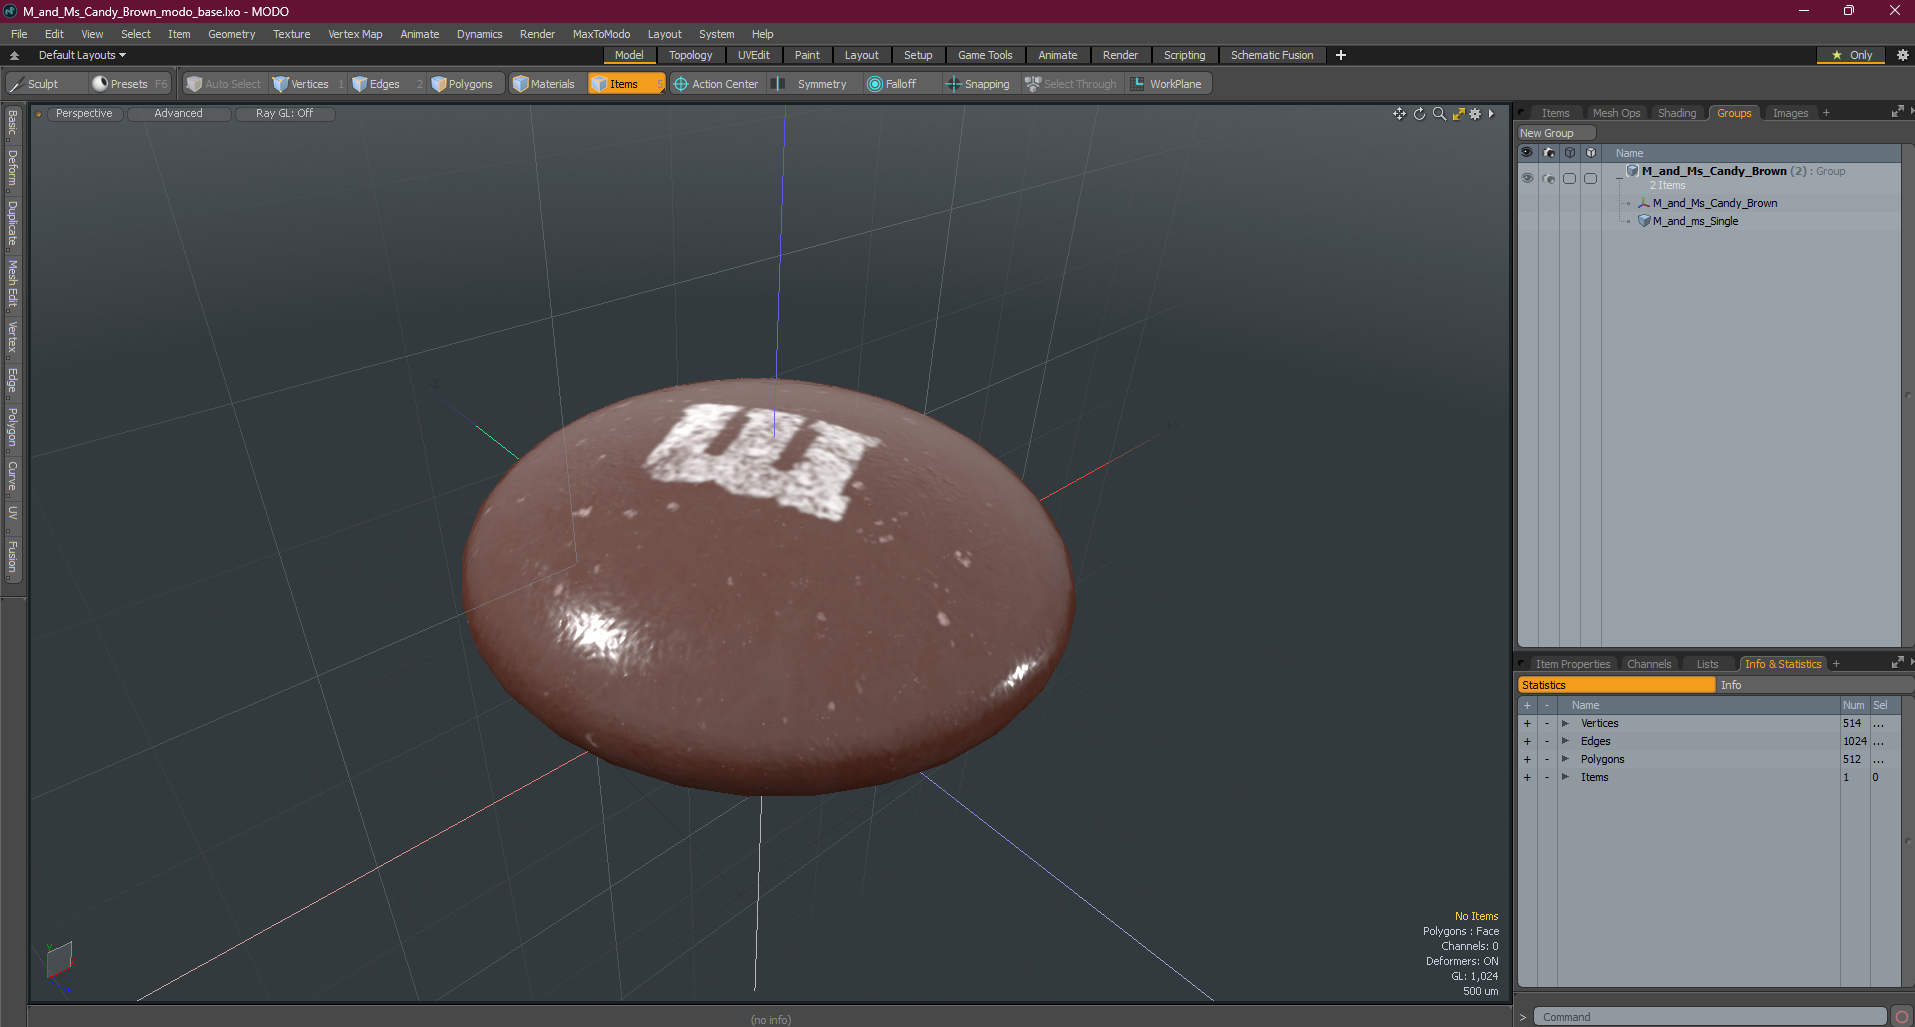Click the Command input field
This screenshot has height=1027, width=1915.
pos(1710,1017)
